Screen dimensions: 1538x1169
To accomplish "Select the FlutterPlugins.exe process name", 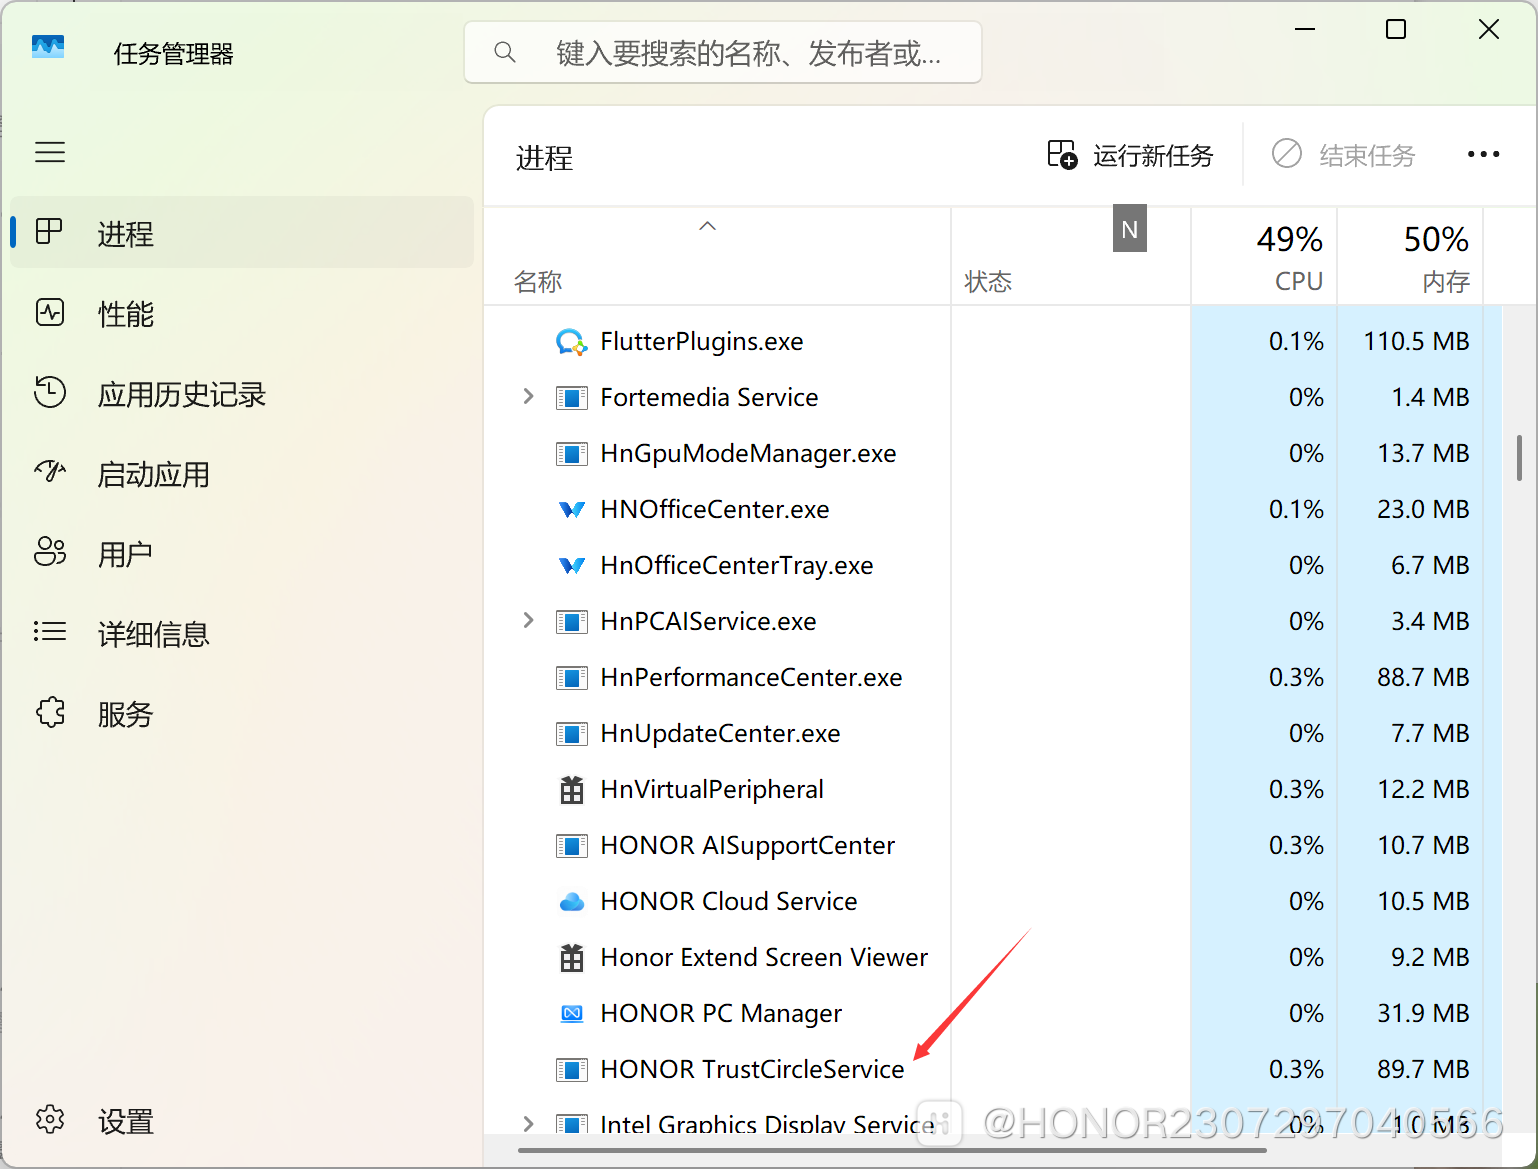I will click(702, 342).
